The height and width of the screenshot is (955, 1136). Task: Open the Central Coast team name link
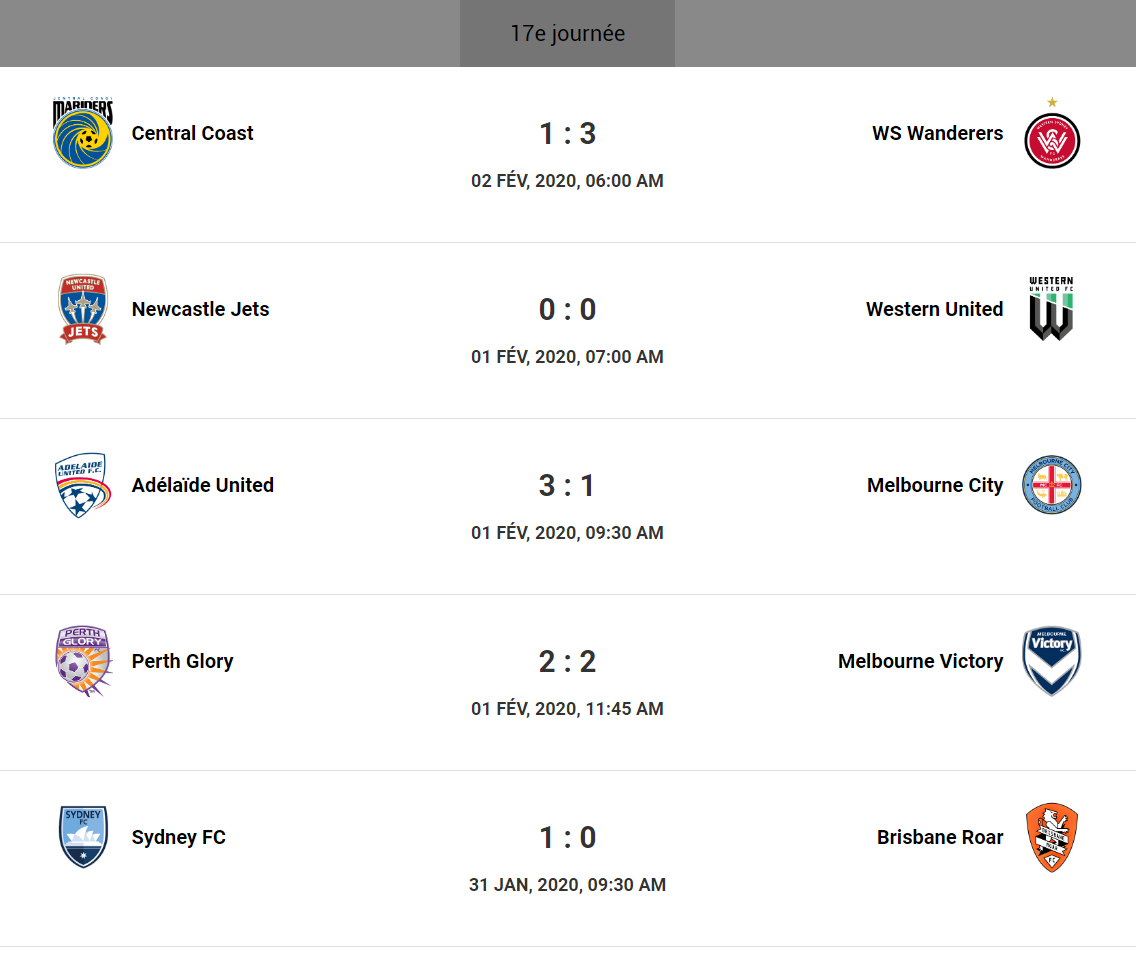click(x=193, y=134)
